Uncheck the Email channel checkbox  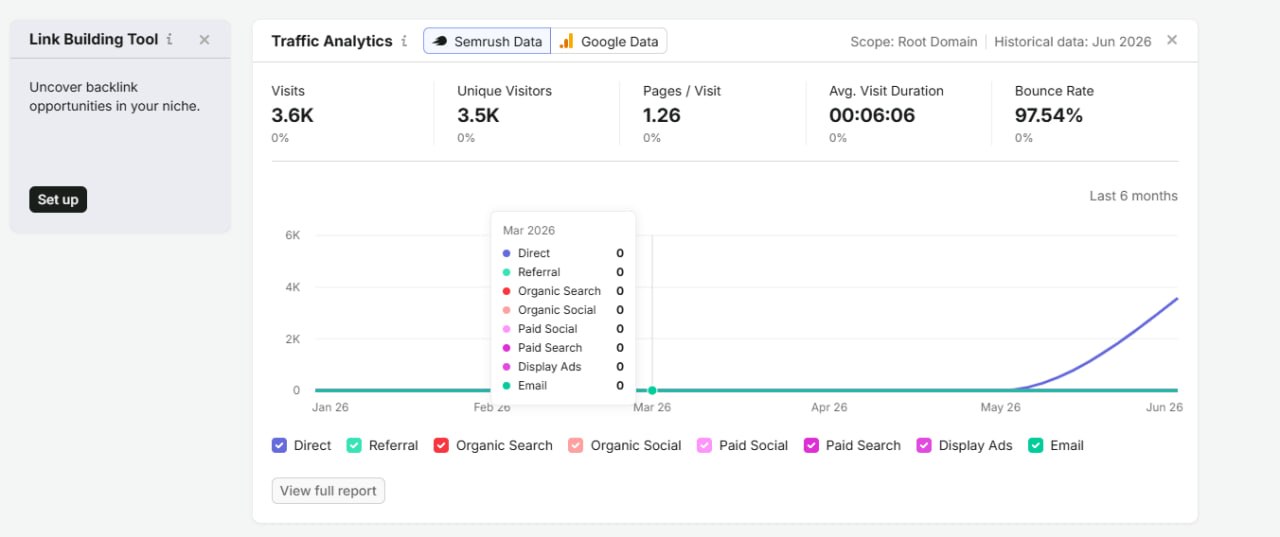[1036, 445]
